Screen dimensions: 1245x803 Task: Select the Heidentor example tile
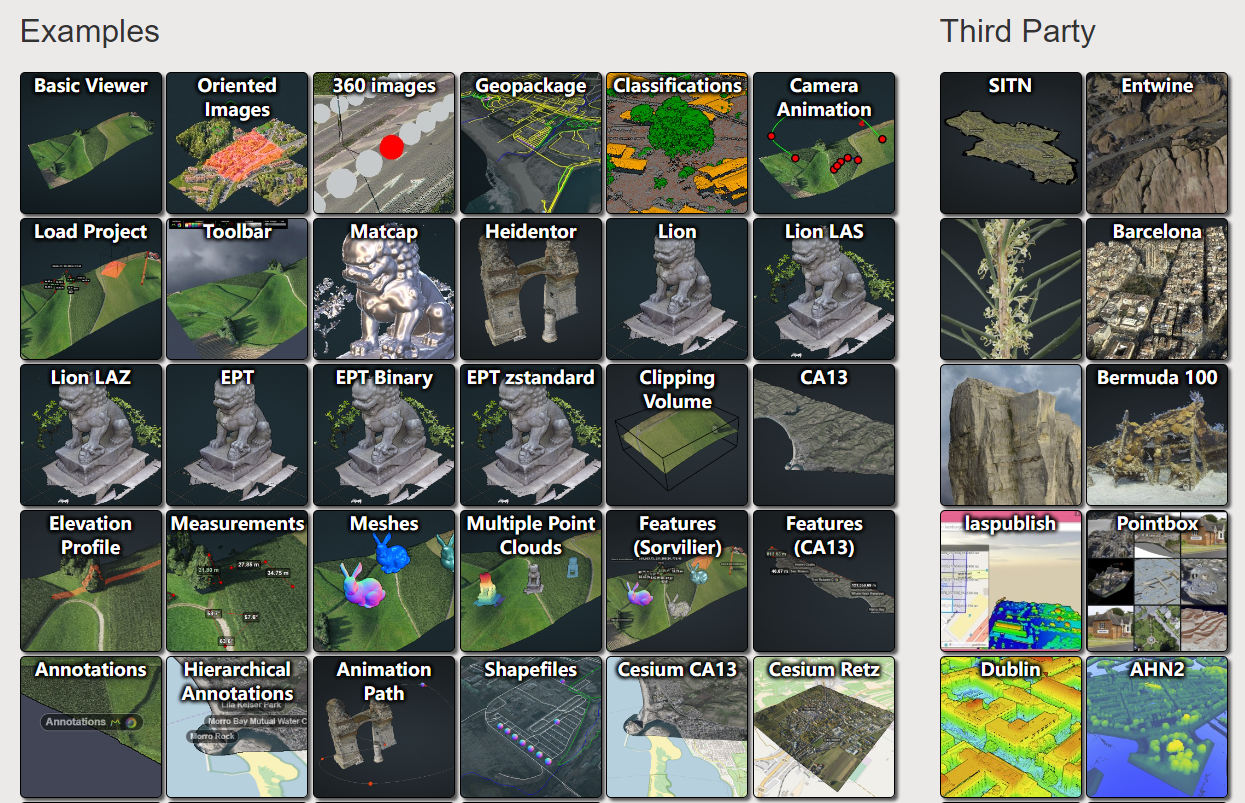coord(531,289)
